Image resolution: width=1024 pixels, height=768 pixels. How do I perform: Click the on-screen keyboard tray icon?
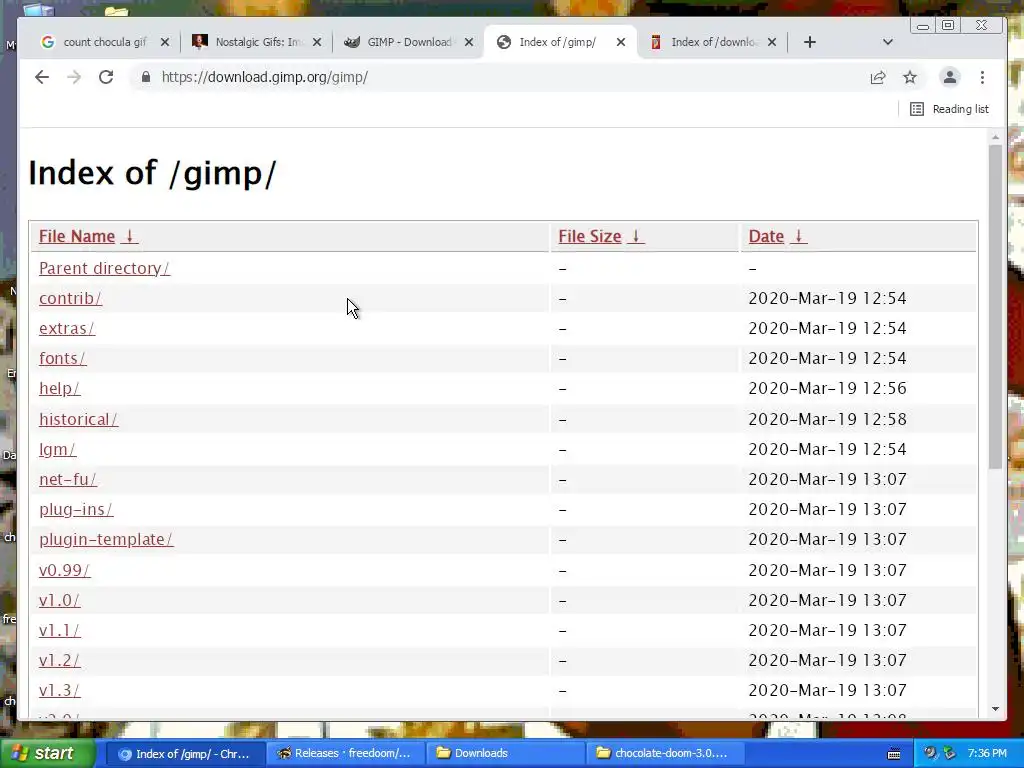894,754
